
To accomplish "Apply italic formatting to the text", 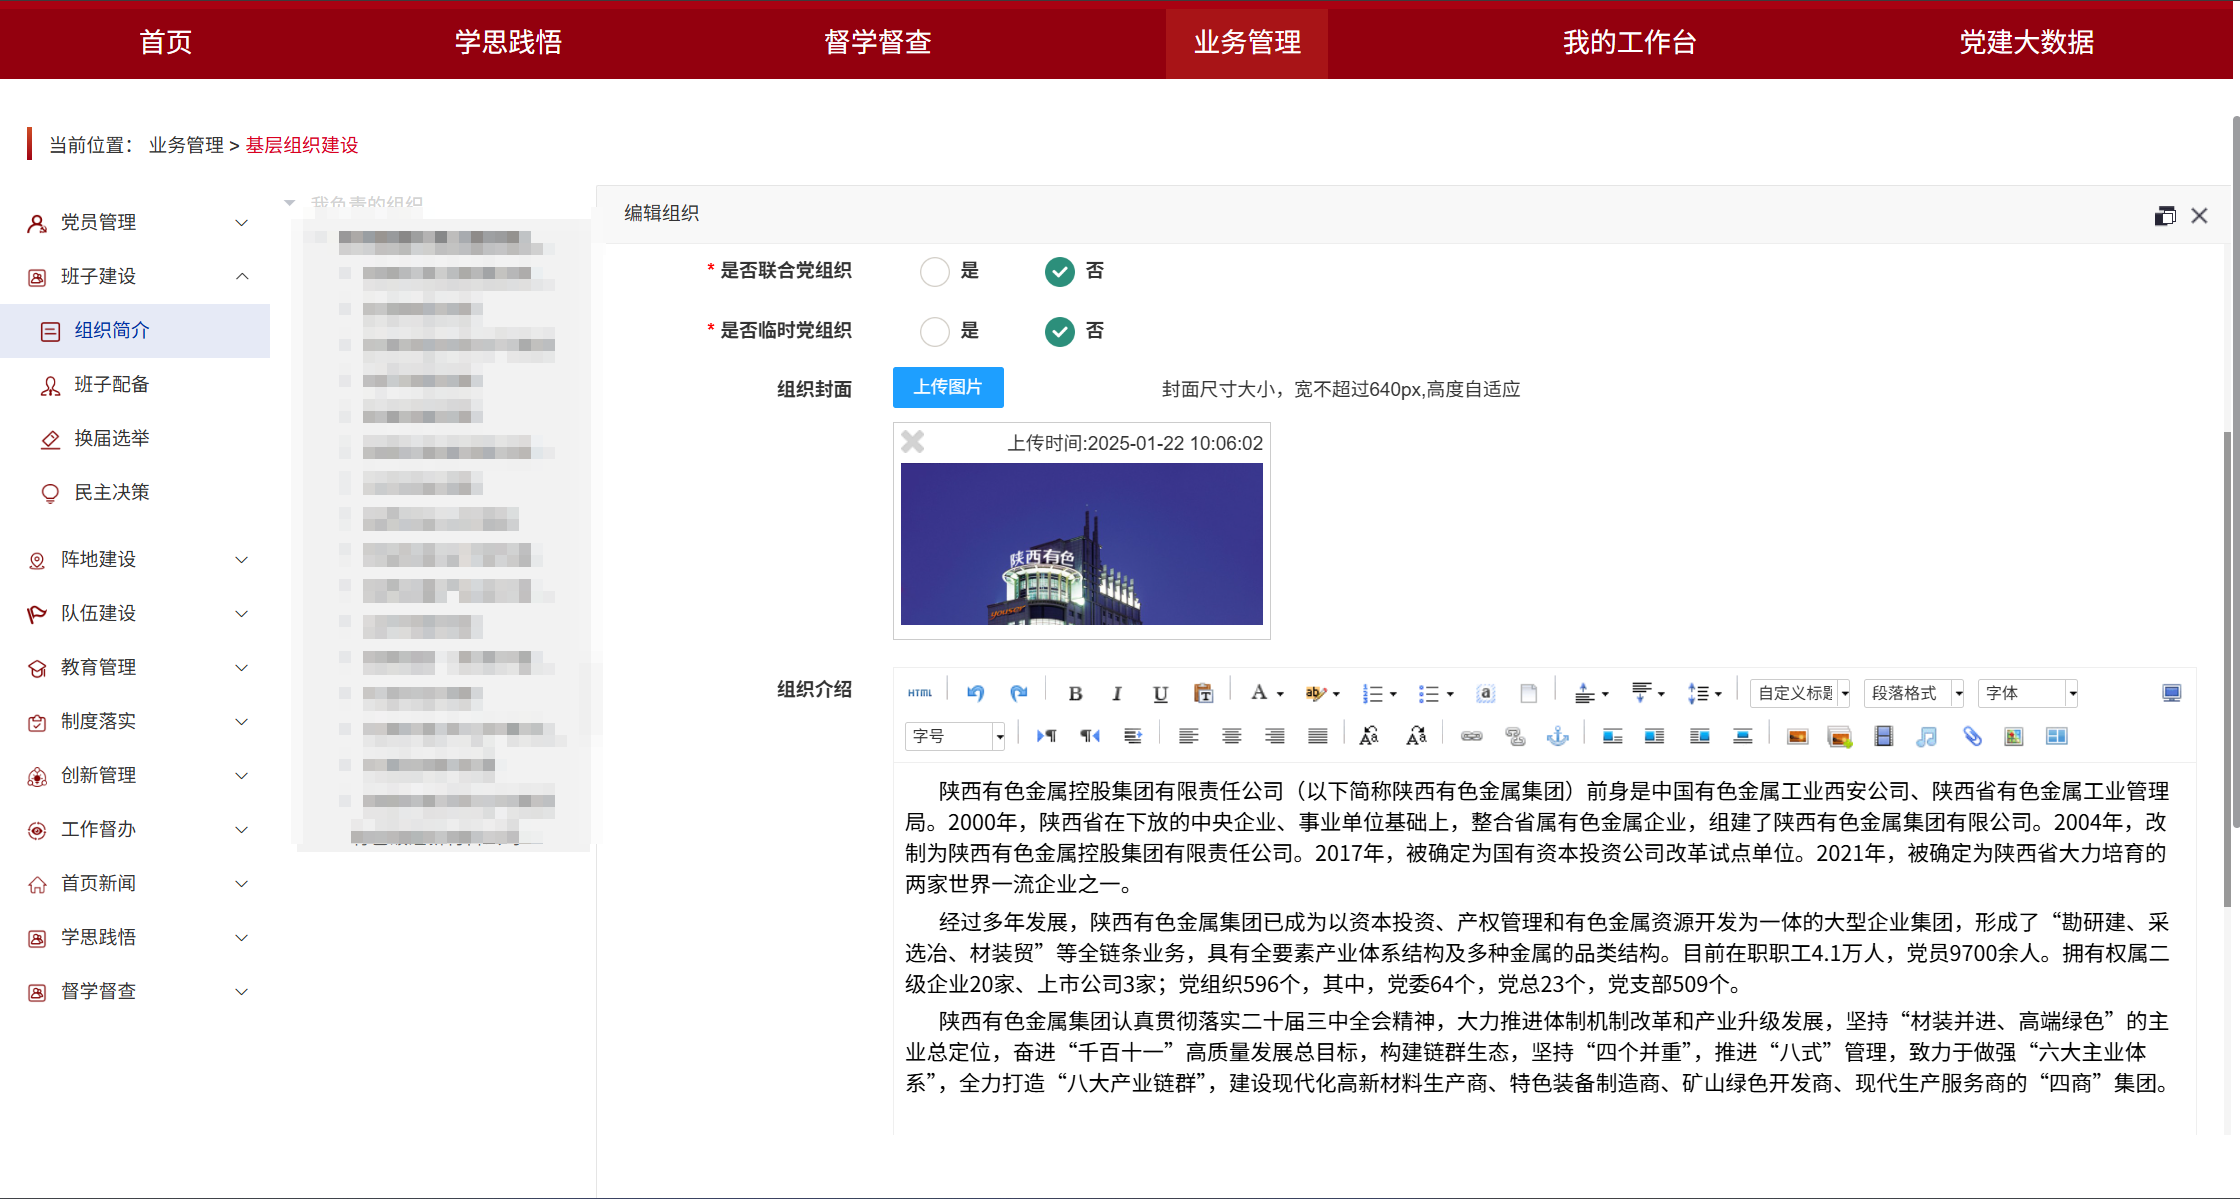I will tap(1117, 693).
